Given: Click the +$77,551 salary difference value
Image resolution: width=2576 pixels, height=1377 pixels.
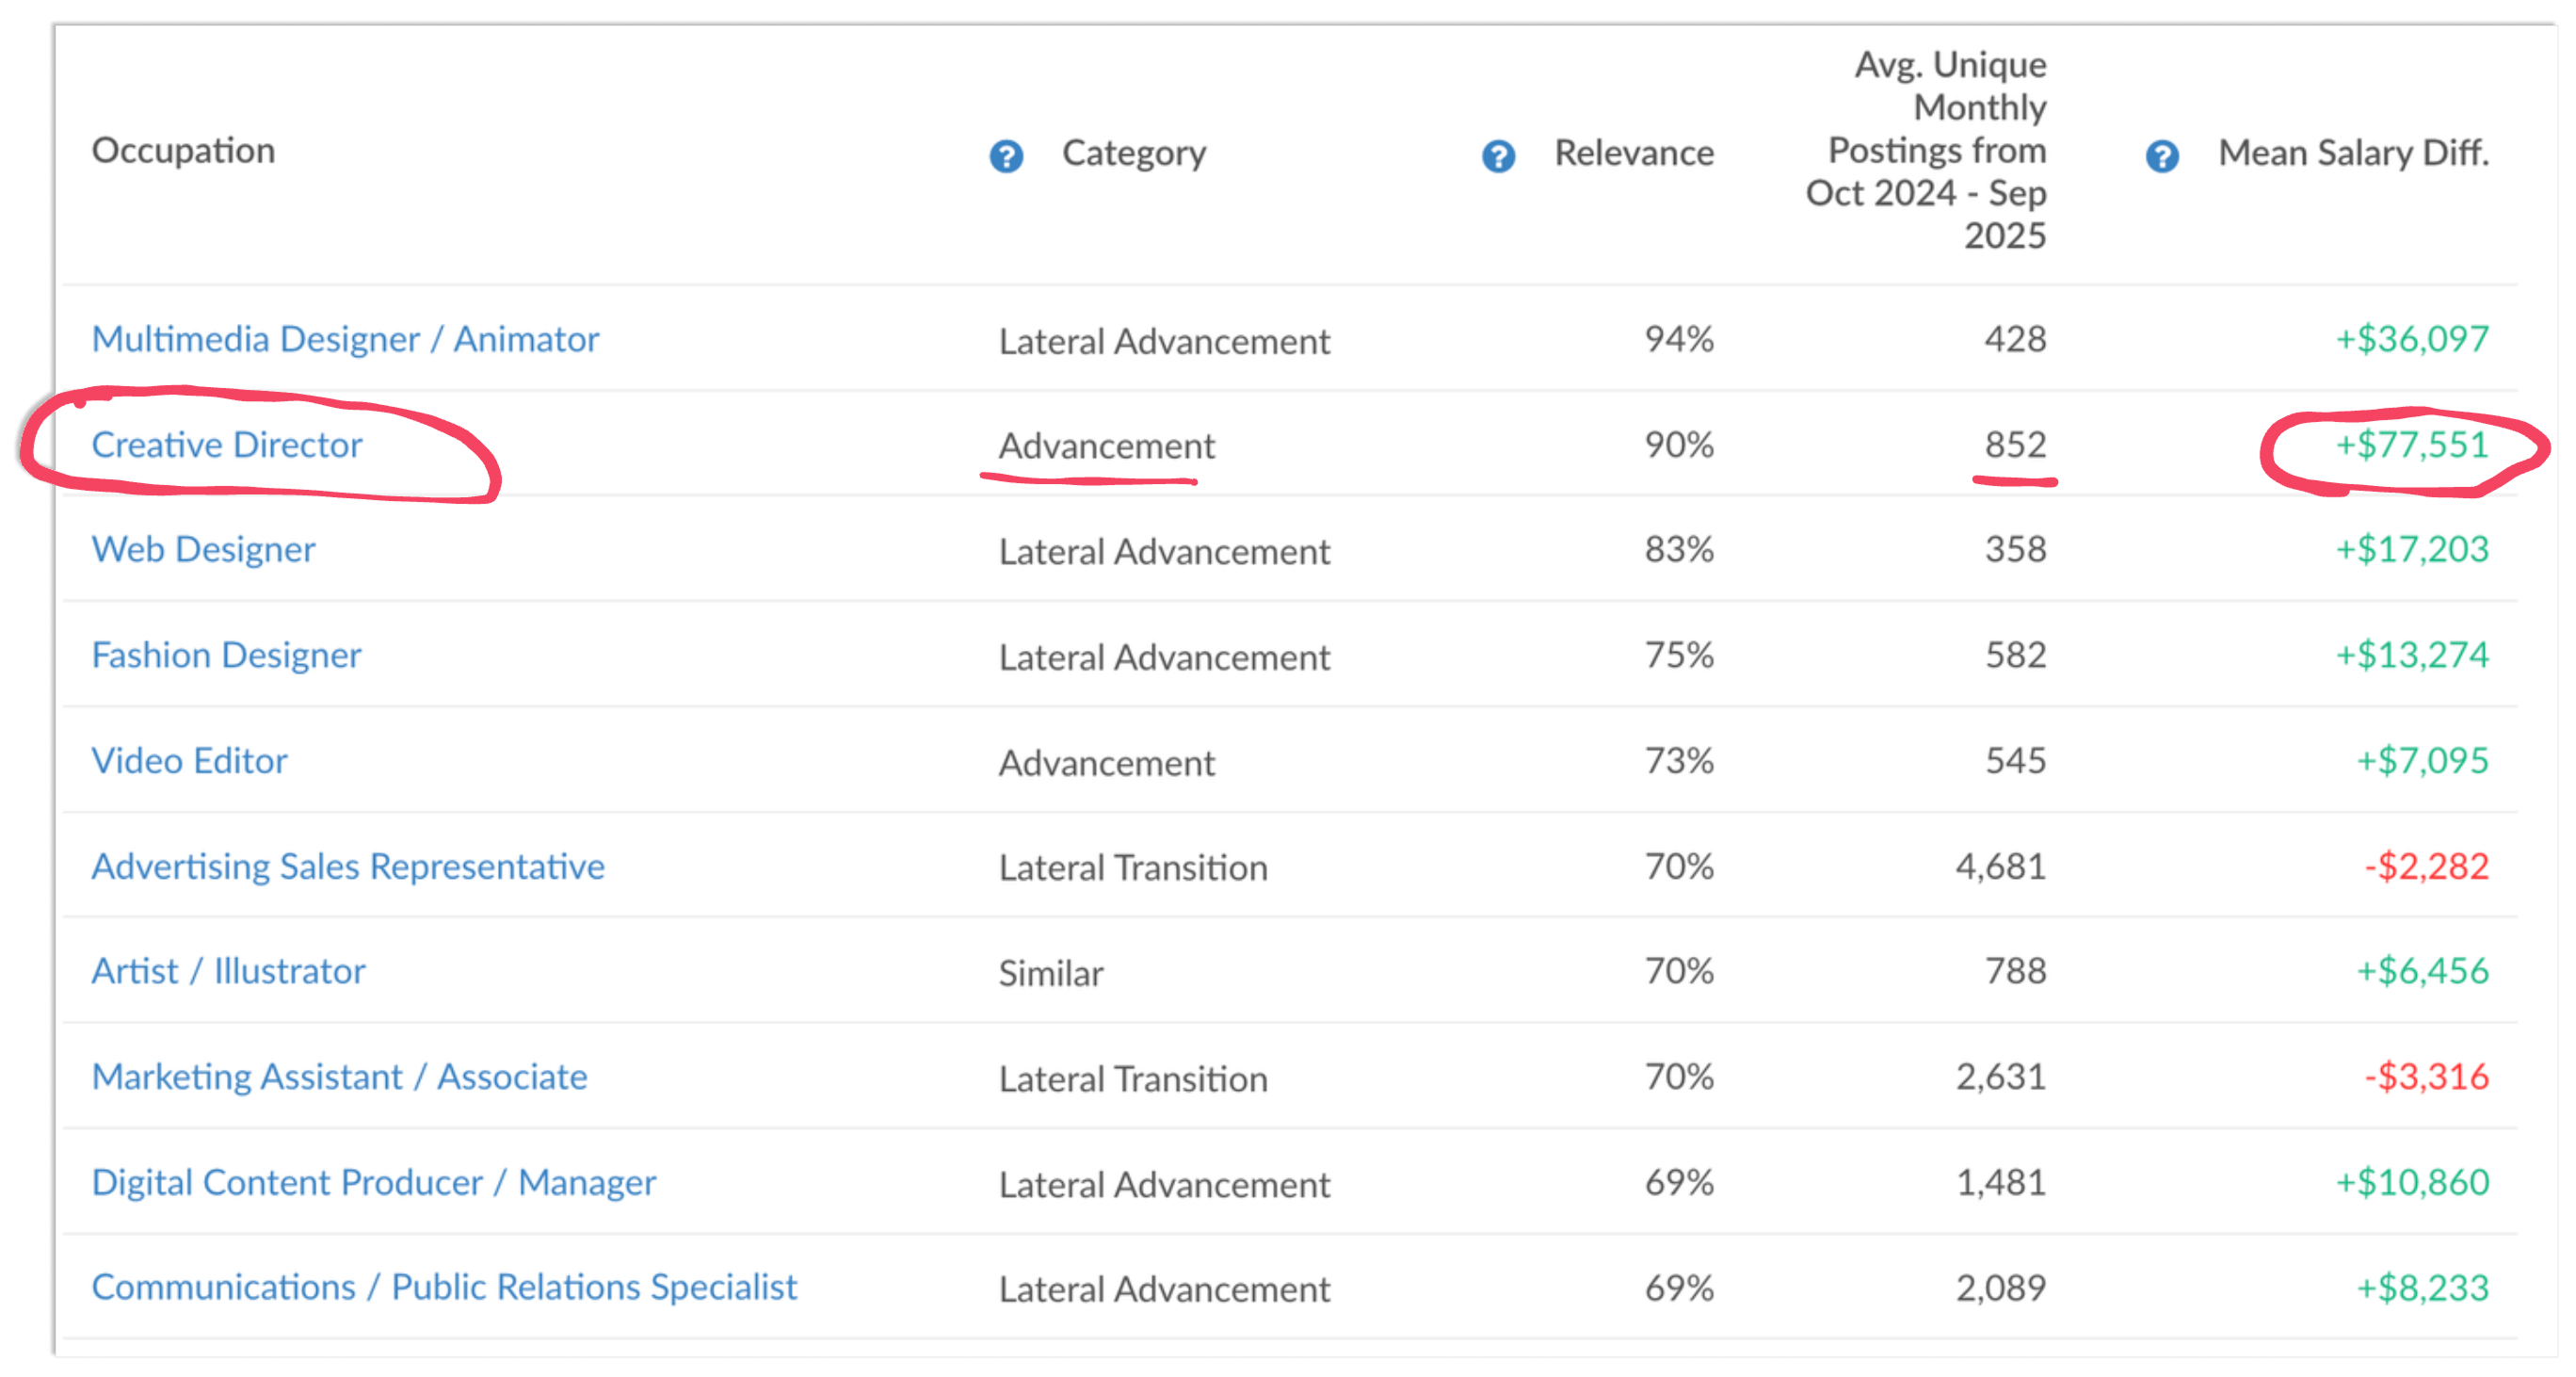Looking at the screenshot, I should coord(2411,444).
